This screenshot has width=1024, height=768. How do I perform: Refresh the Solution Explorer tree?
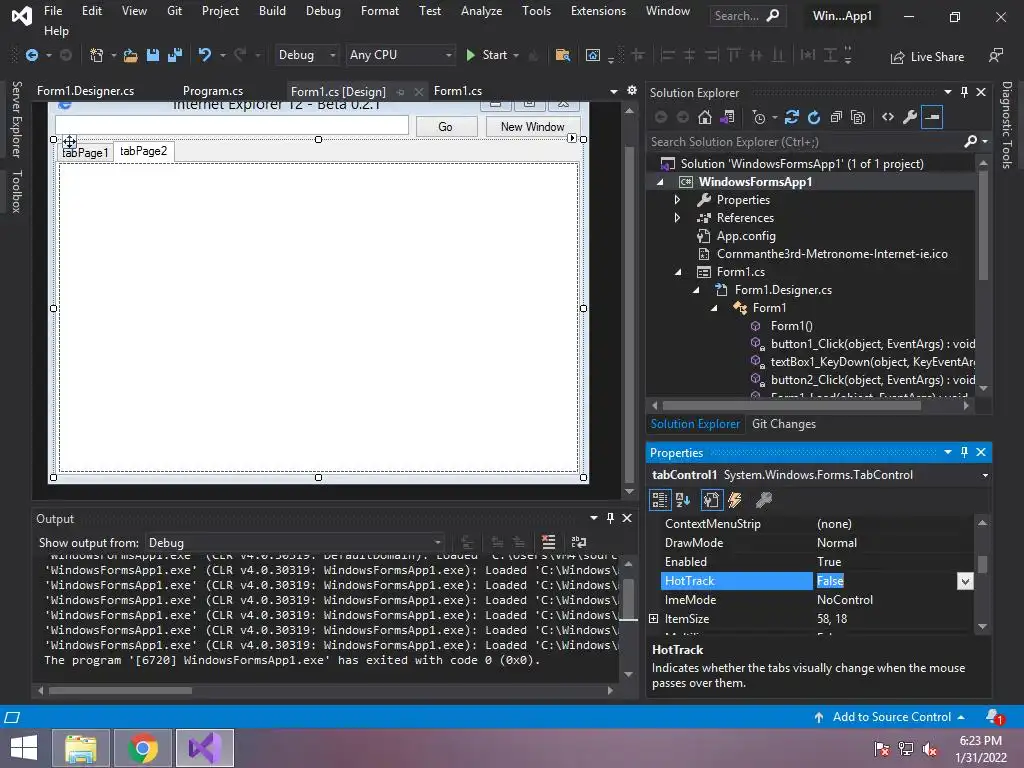tap(814, 118)
